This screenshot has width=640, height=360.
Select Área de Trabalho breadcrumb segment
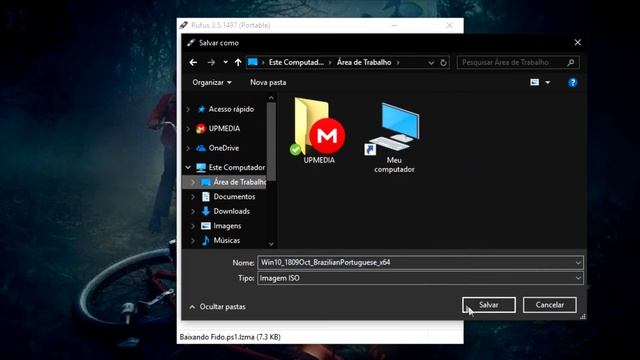click(364, 62)
